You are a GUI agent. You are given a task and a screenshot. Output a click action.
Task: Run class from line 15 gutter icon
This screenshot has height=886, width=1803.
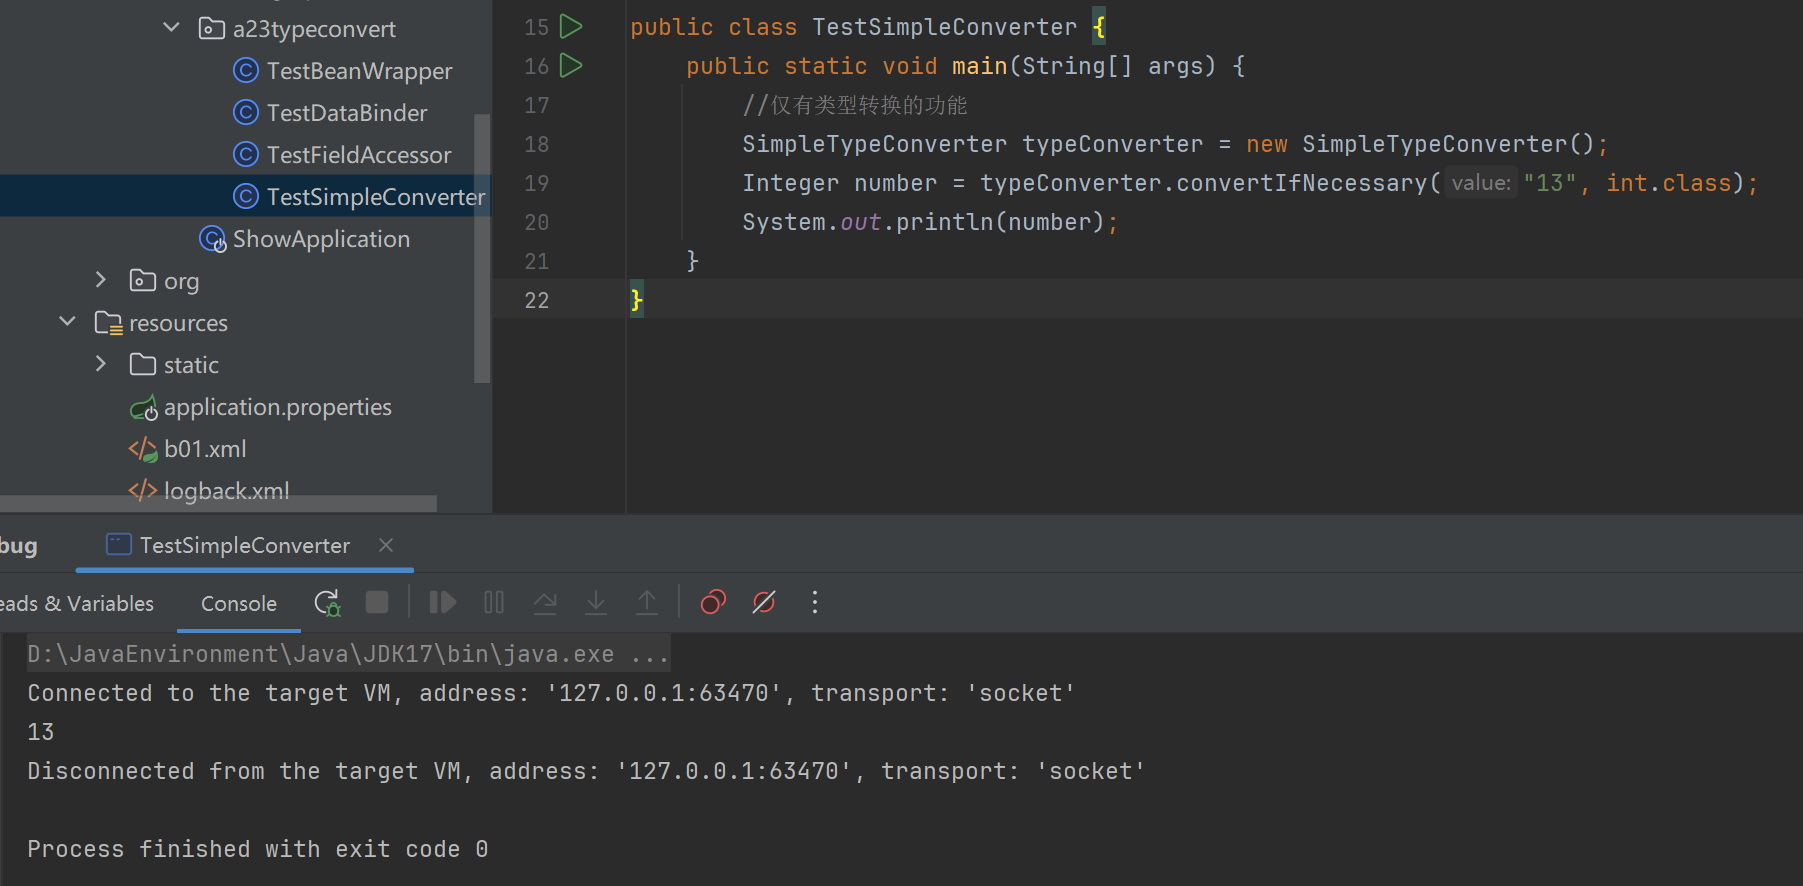pos(571,26)
